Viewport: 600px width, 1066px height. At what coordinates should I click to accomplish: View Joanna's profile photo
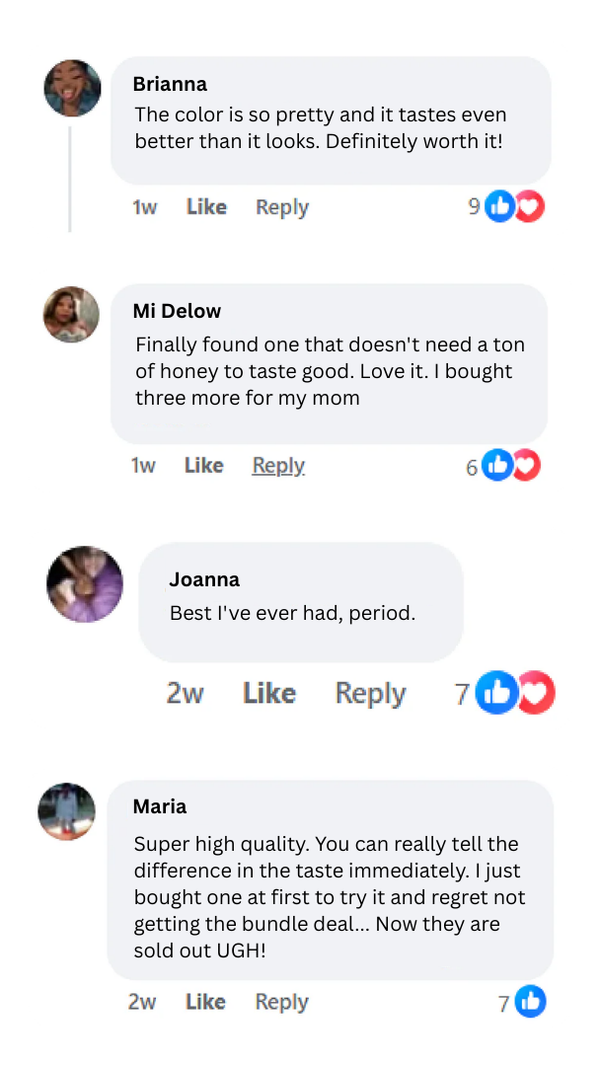[x=85, y=584]
